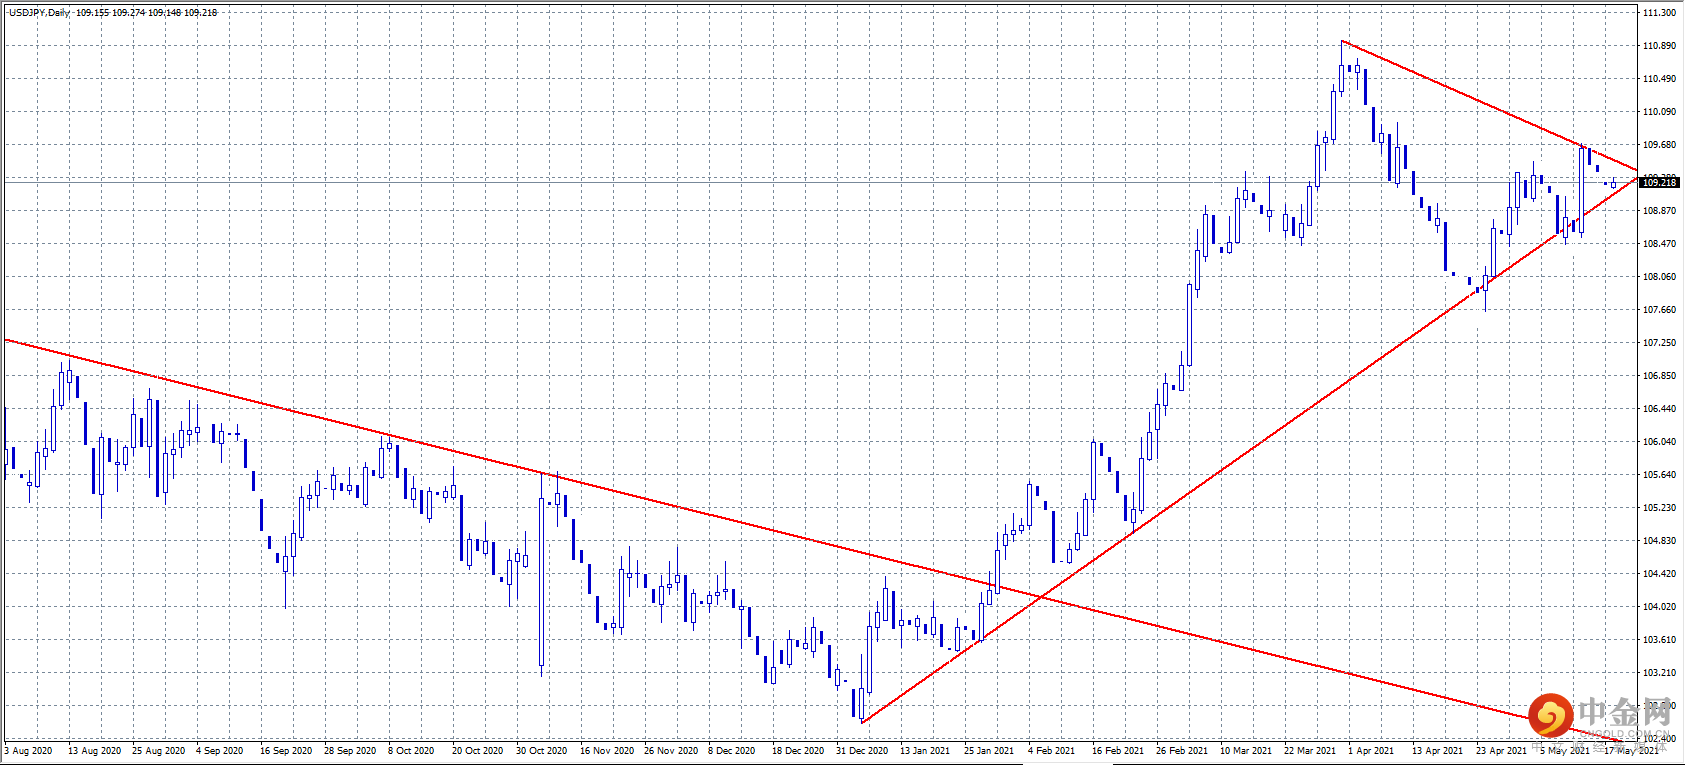Select the 13 Jan 2021 date label
Image resolution: width=1685 pixels, height=765 pixels.
click(x=925, y=751)
